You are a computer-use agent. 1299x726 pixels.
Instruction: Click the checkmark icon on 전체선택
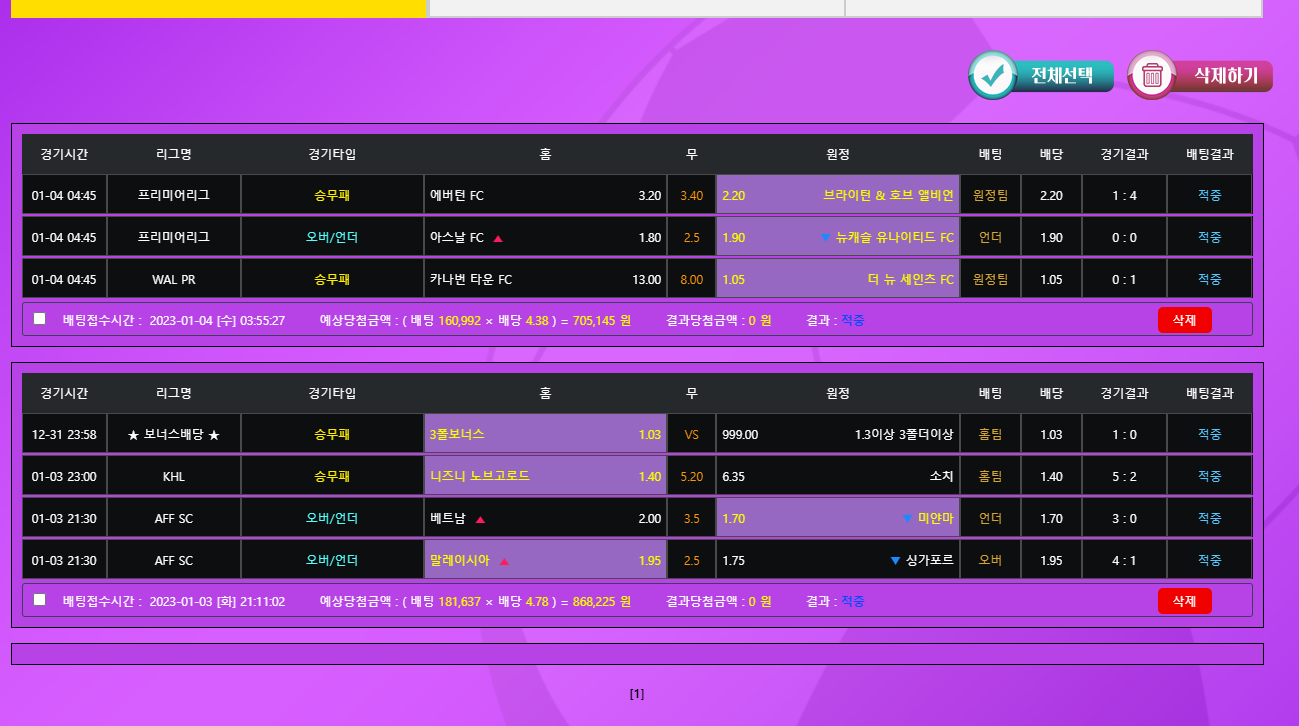(992, 76)
